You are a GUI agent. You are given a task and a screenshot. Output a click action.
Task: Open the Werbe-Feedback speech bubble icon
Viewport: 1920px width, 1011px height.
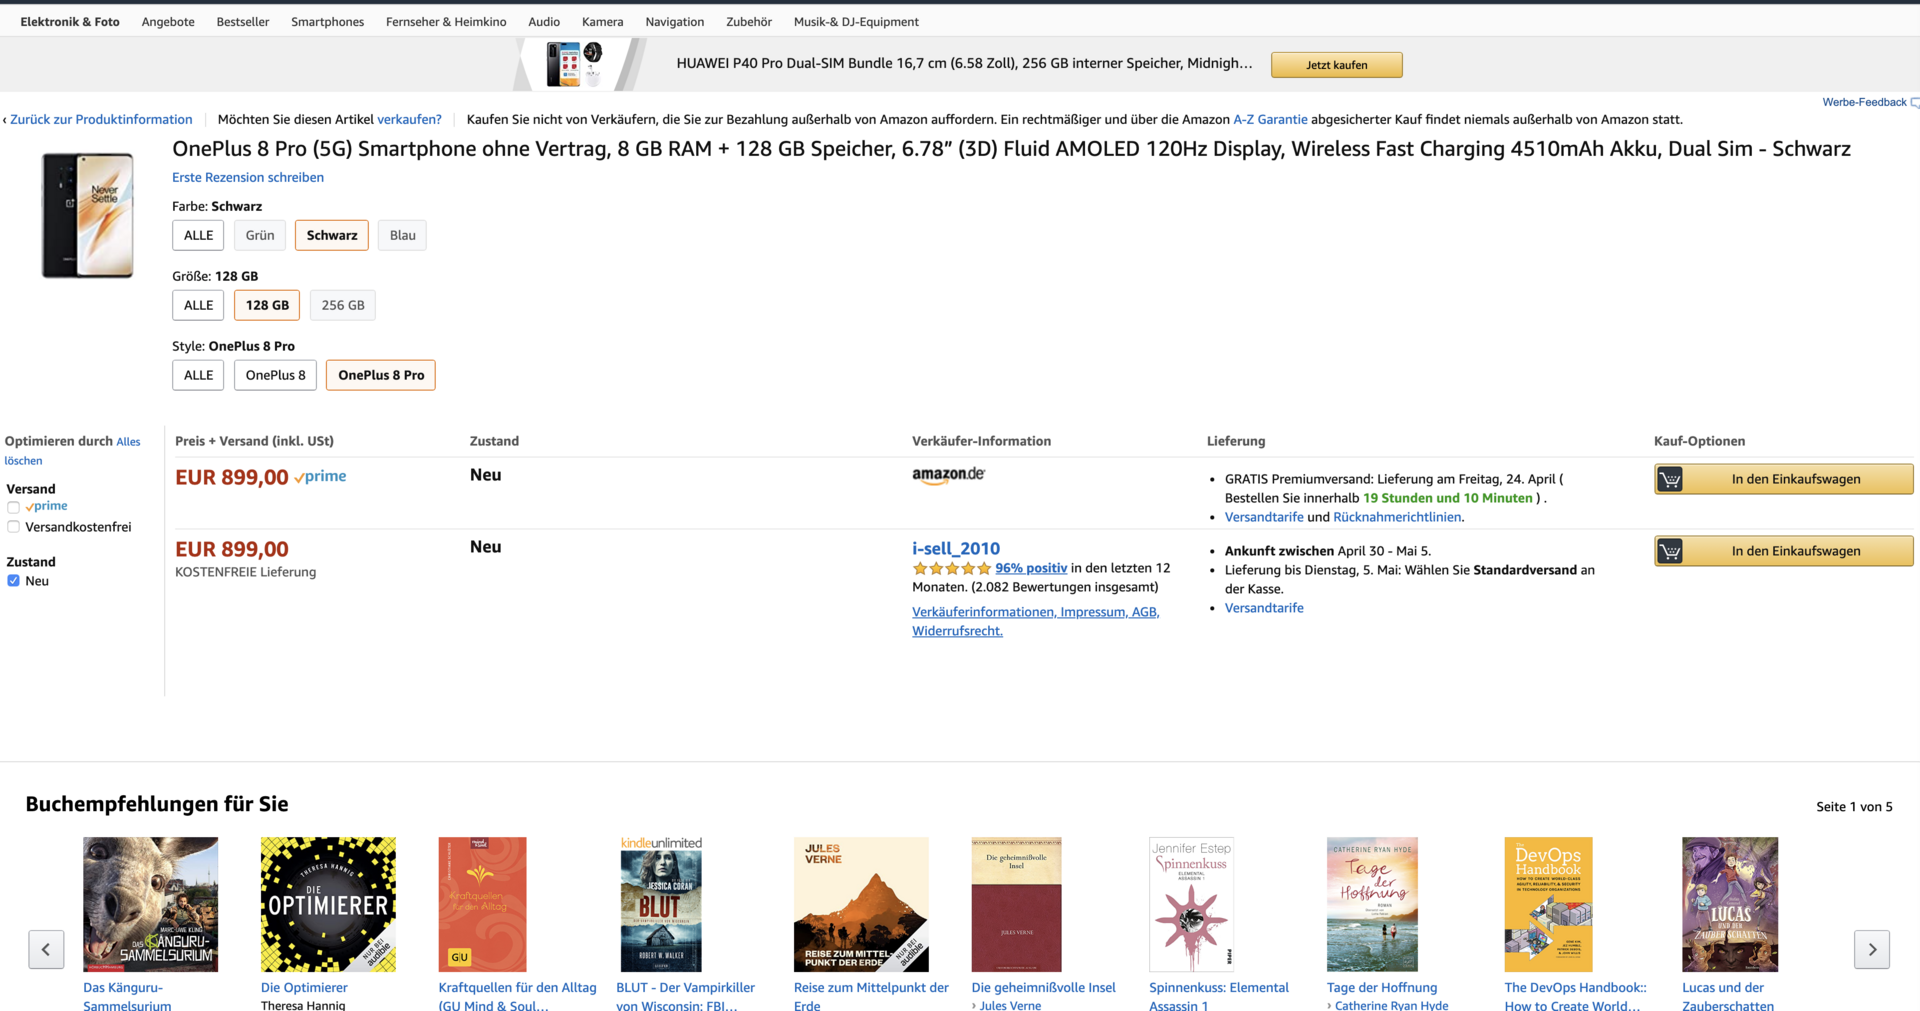[1914, 102]
